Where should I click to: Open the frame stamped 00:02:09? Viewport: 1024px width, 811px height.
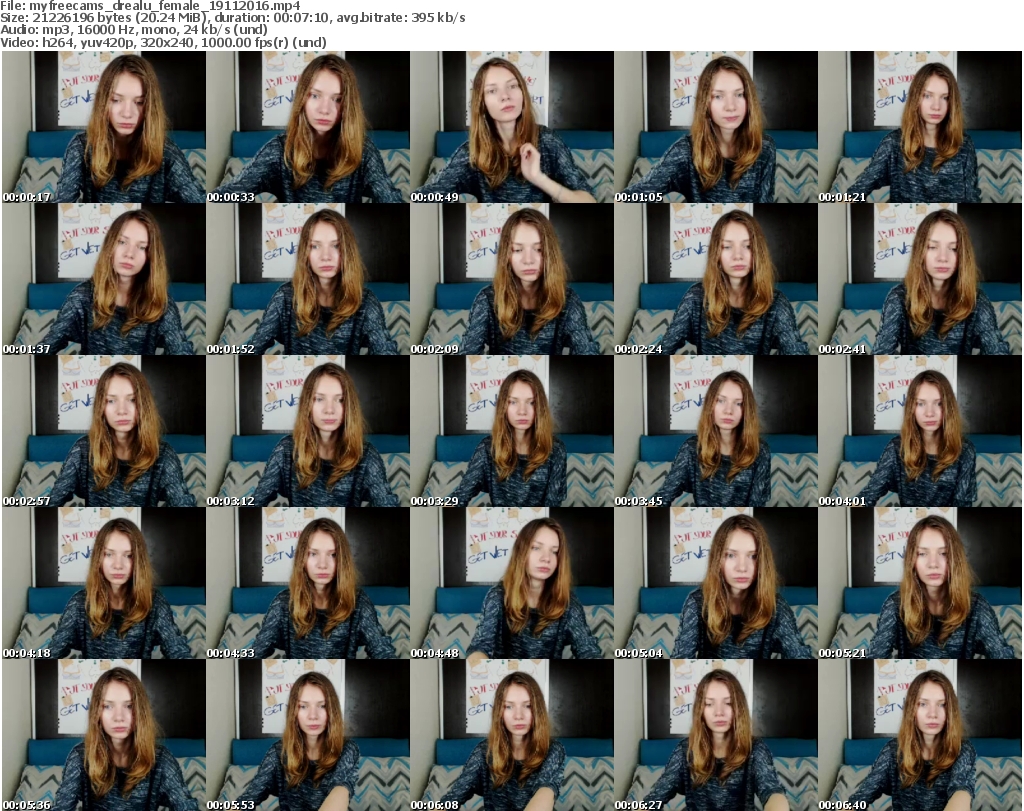(x=512, y=279)
